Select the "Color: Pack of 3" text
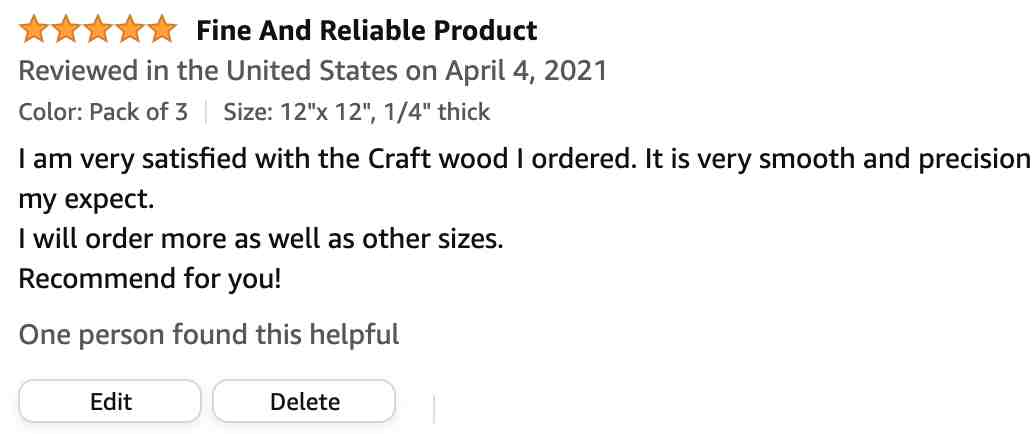The width and height of the screenshot is (1032, 434). pyautogui.click(x=103, y=112)
